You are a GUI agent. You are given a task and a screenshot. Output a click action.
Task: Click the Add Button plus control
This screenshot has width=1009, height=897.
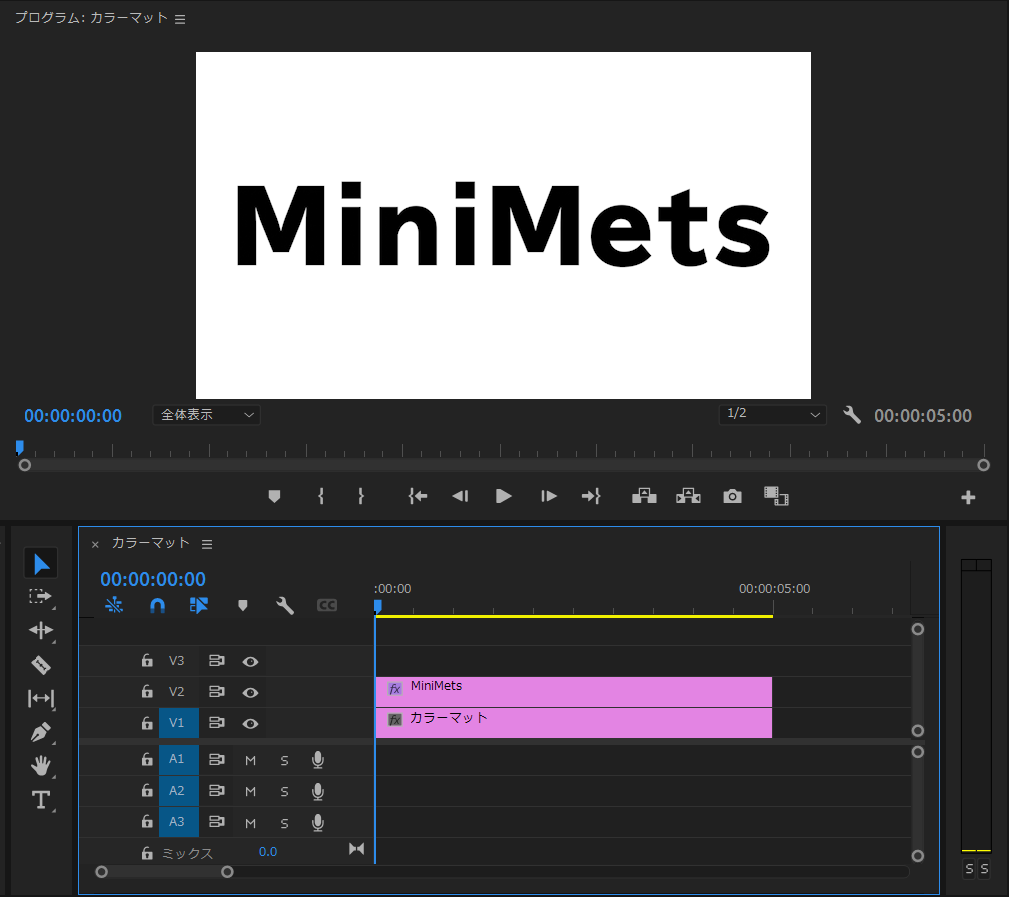point(967,495)
